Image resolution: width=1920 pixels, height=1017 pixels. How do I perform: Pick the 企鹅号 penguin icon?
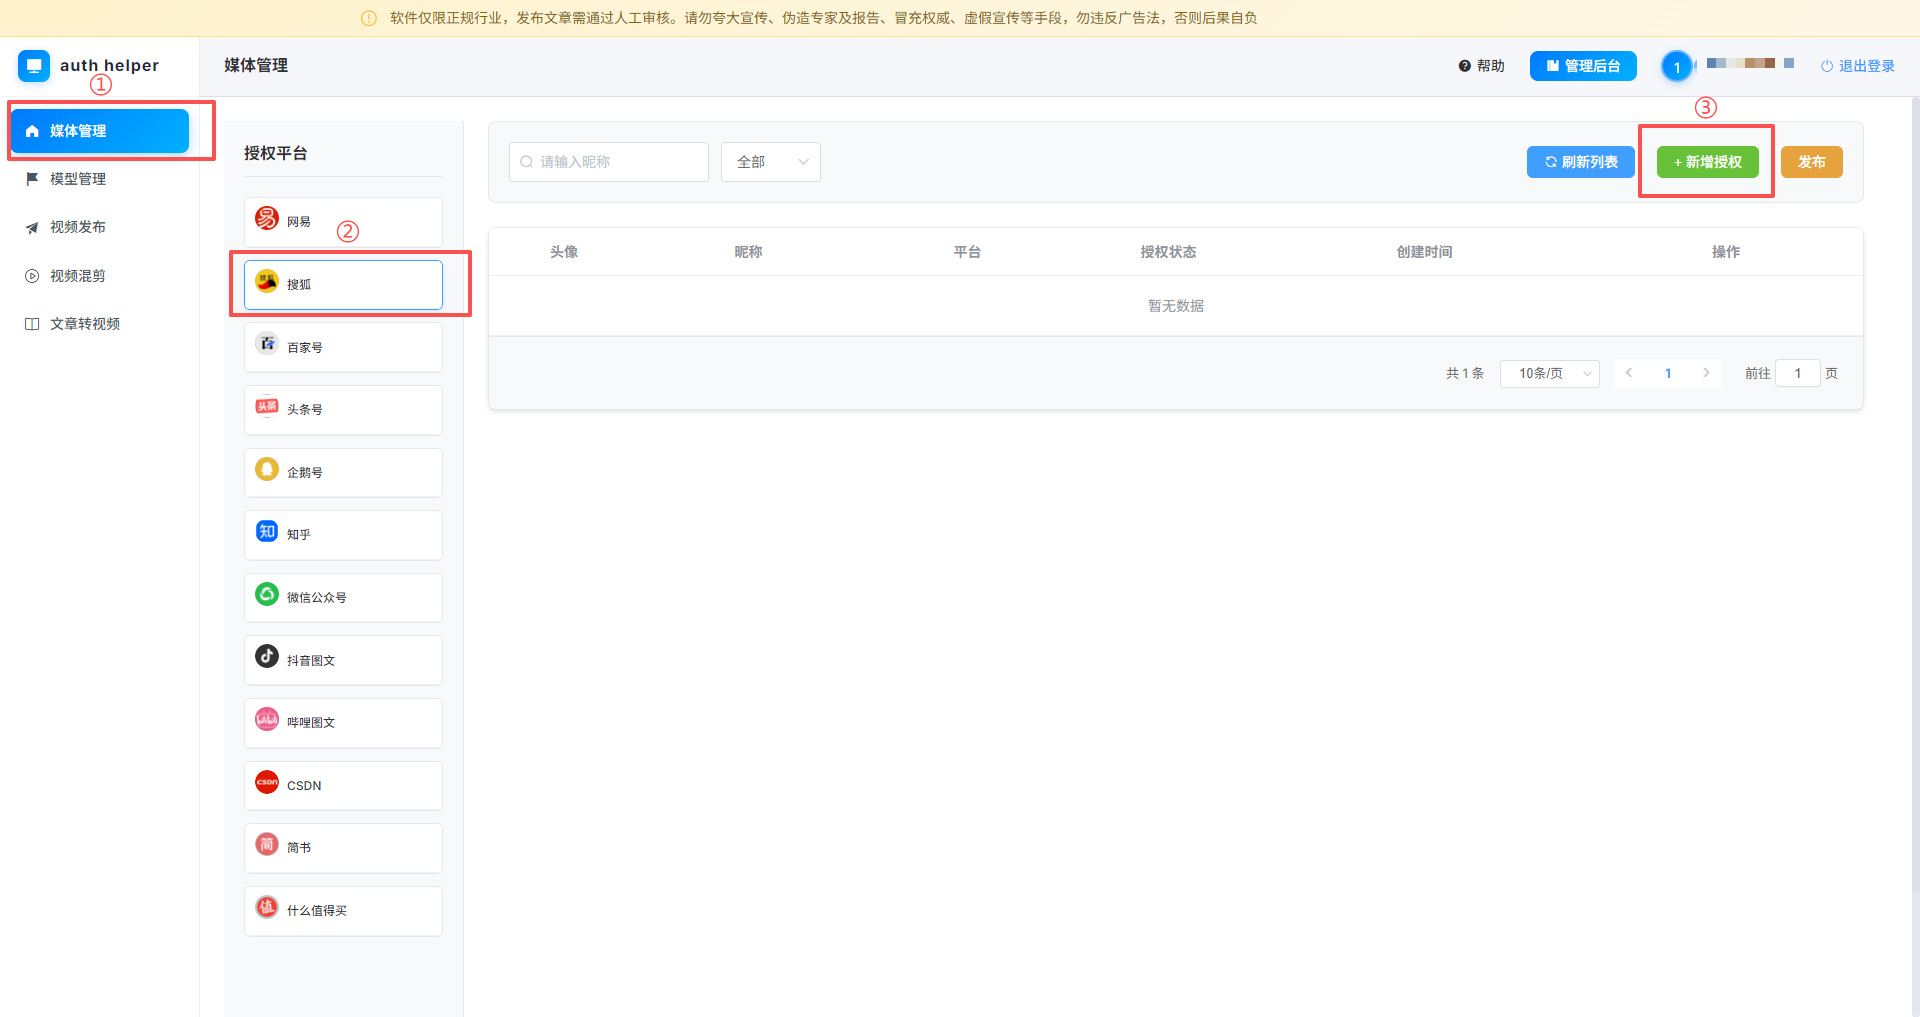[x=267, y=469]
